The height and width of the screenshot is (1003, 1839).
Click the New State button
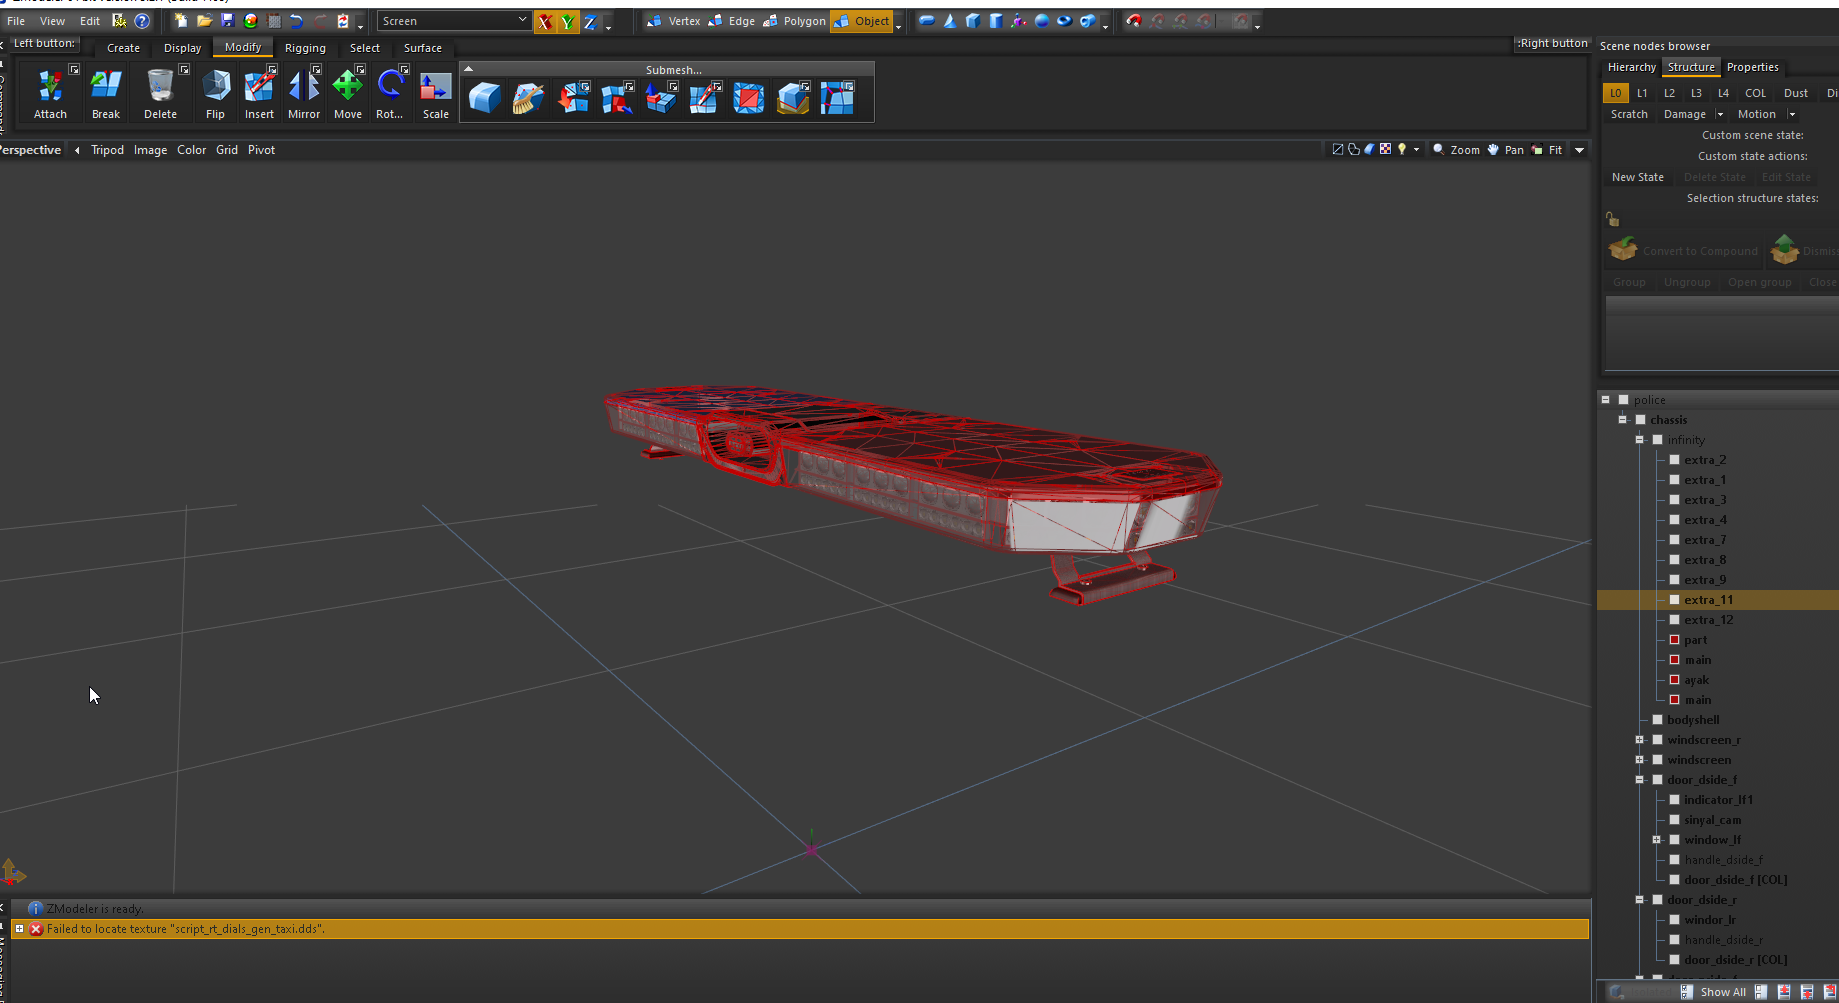click(x=1637, y=177)
